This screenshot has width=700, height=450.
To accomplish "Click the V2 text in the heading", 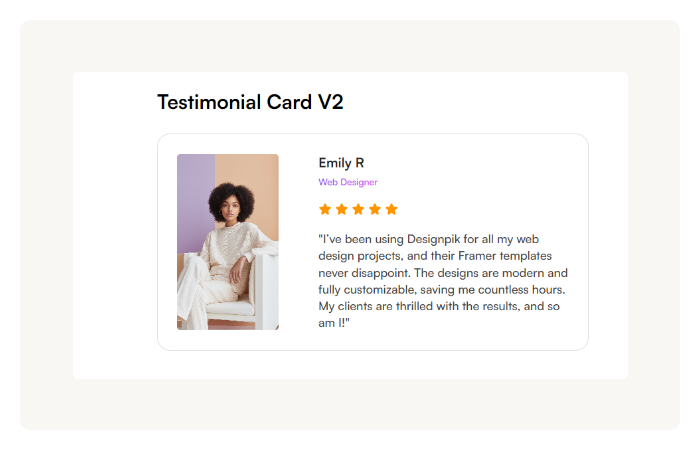I will click(x=331, y=102).
